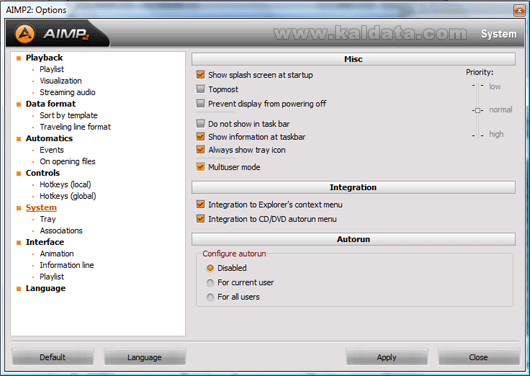Open the Data format category
Image resolution: width=530 pixels, height=376 pixels.
point(51,104)
